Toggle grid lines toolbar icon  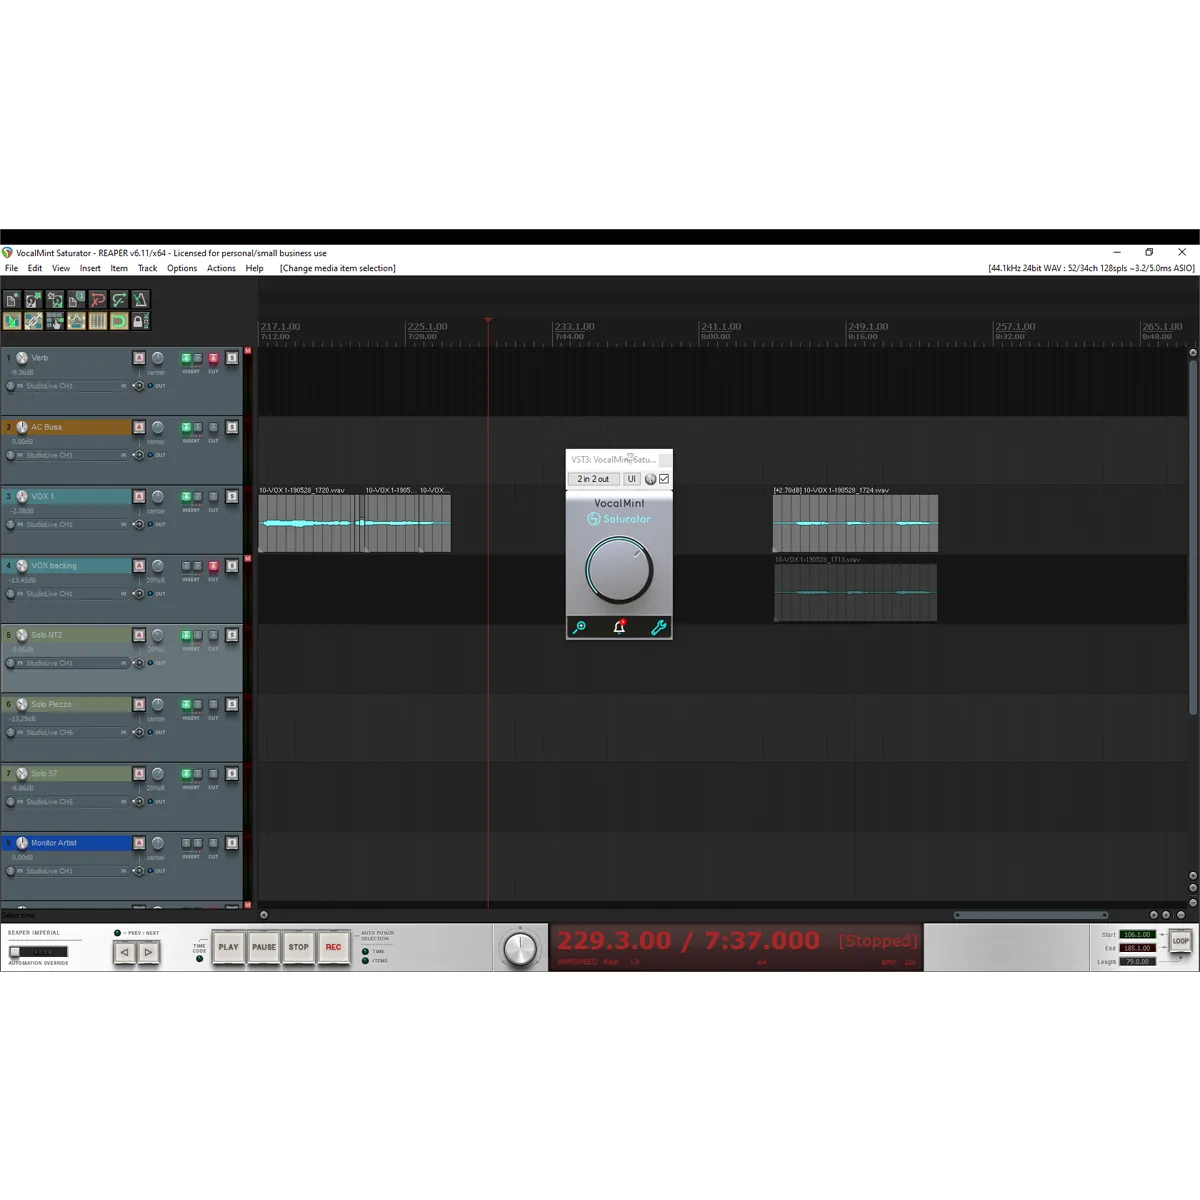[x=97, y=321]
